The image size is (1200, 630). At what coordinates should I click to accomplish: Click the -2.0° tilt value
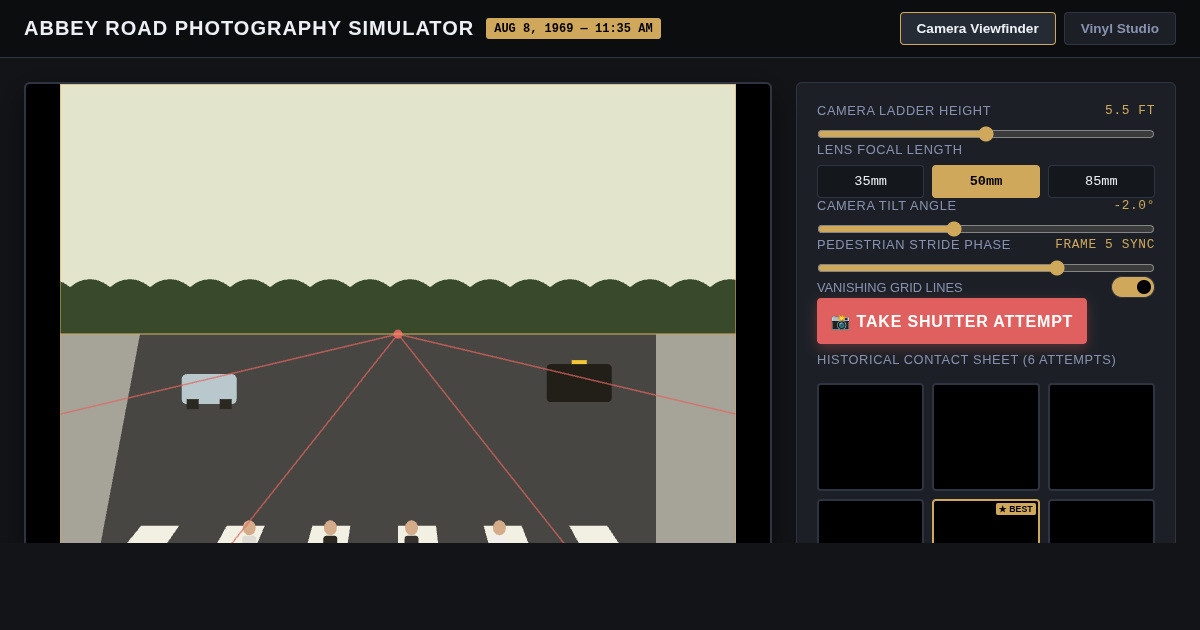click(x=1134, y=205)
